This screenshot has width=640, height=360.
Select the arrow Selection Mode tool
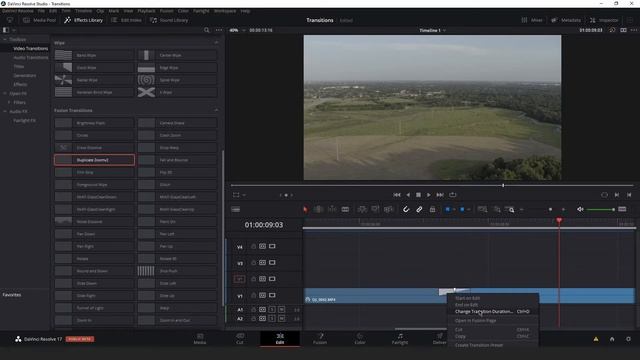[x=305, y=209]
